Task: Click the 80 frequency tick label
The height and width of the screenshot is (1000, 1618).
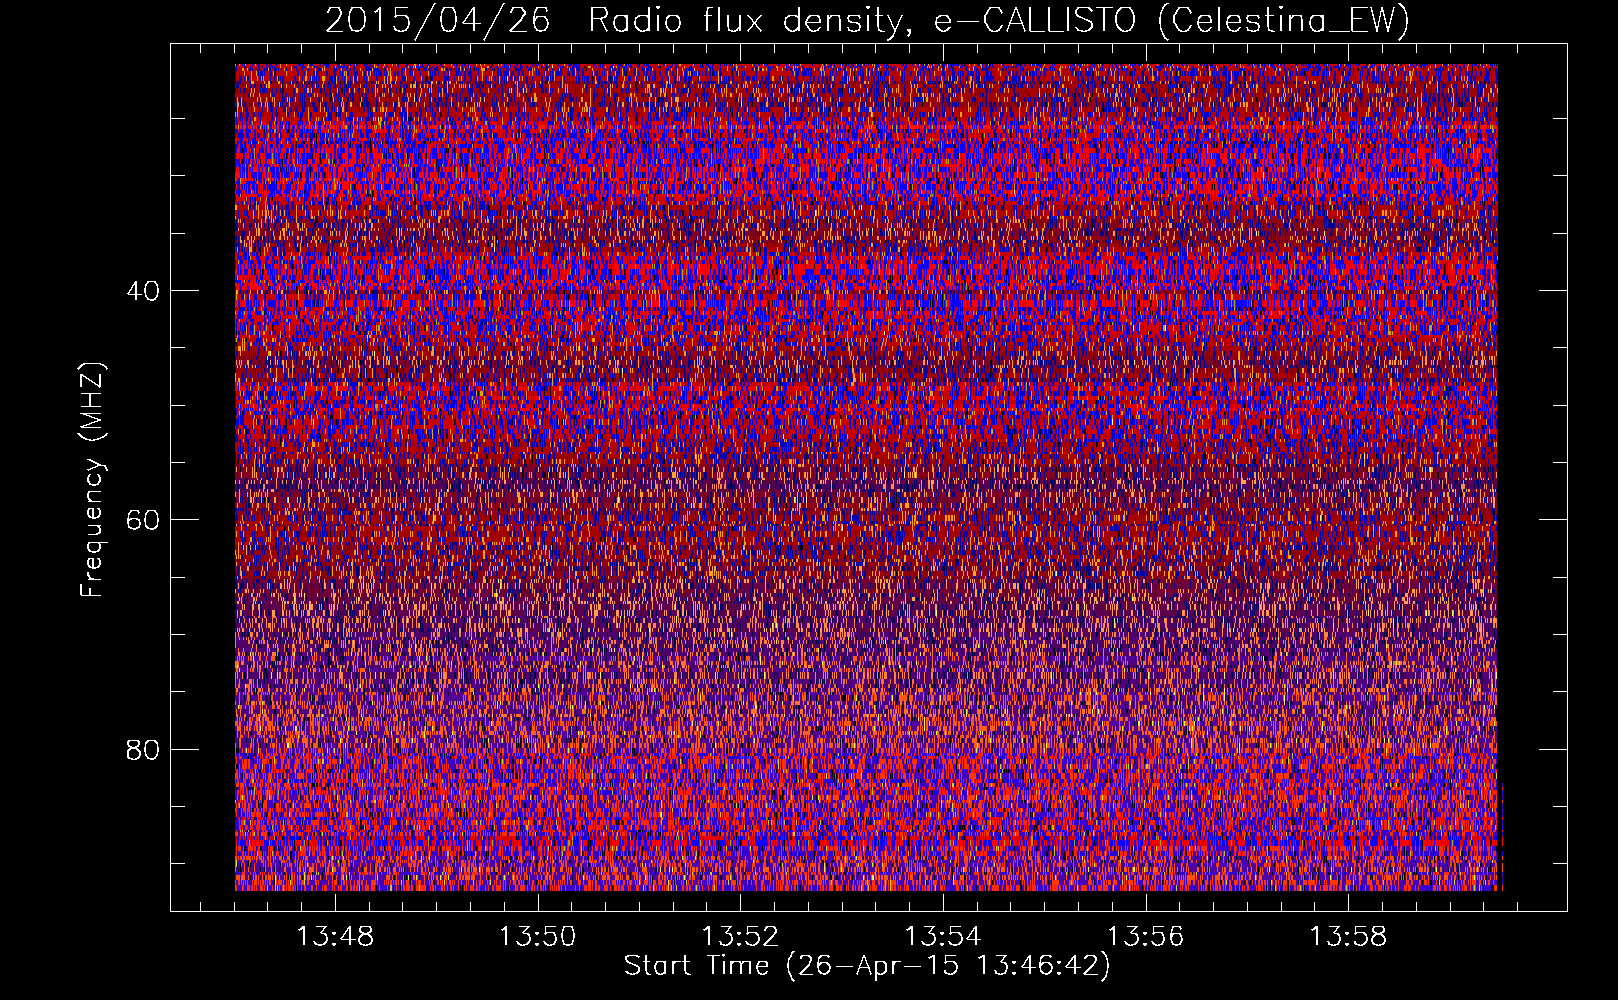Action: 142,749
